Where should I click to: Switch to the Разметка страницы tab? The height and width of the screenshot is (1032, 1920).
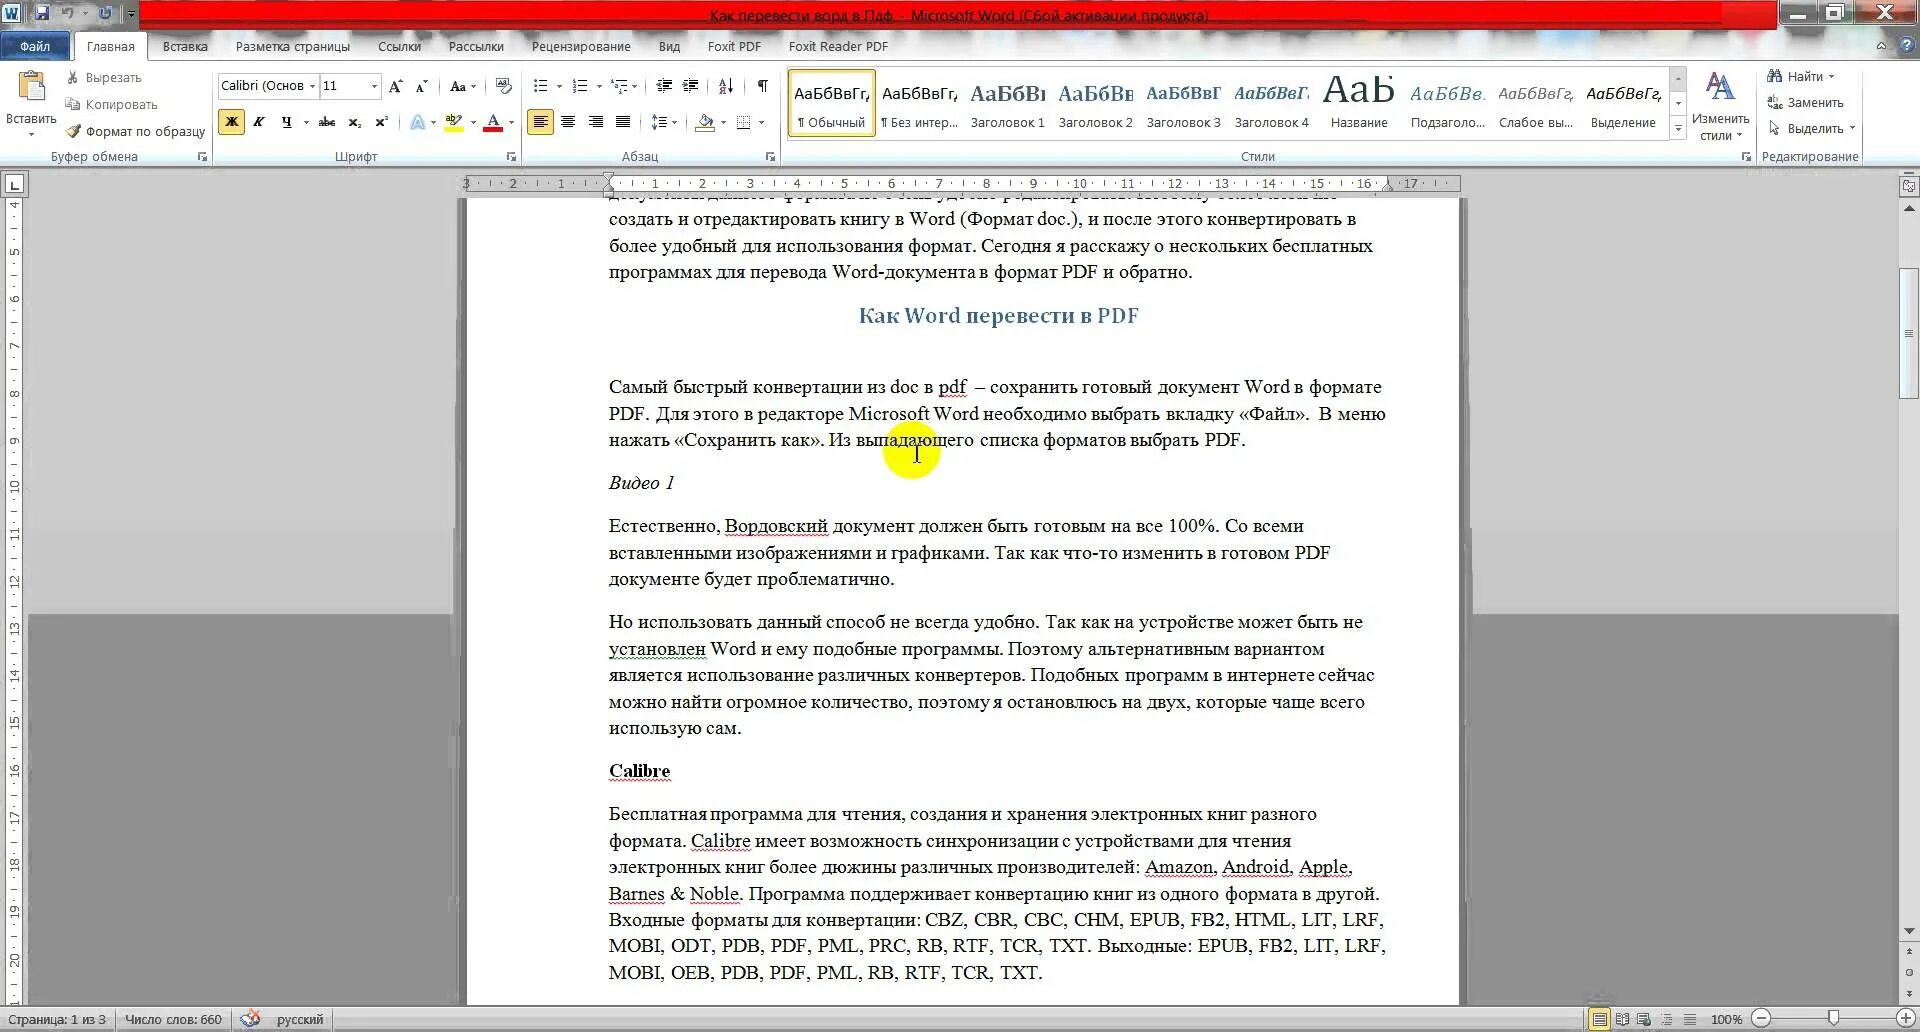tap(293, 46)
